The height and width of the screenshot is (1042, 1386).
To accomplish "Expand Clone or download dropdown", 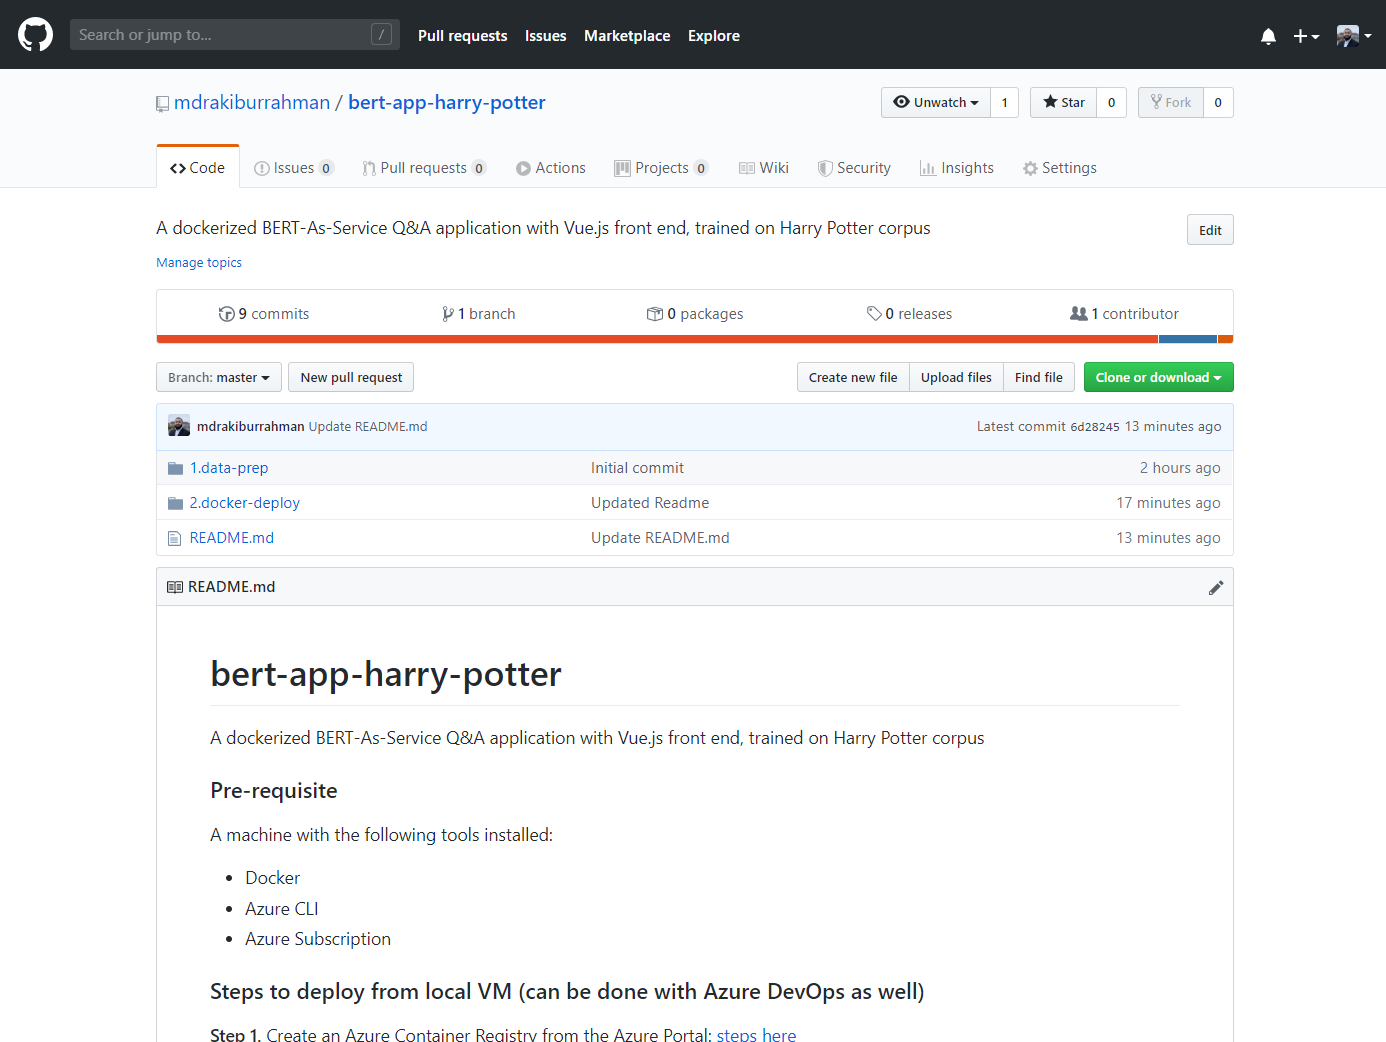I will click(1159, 377).
